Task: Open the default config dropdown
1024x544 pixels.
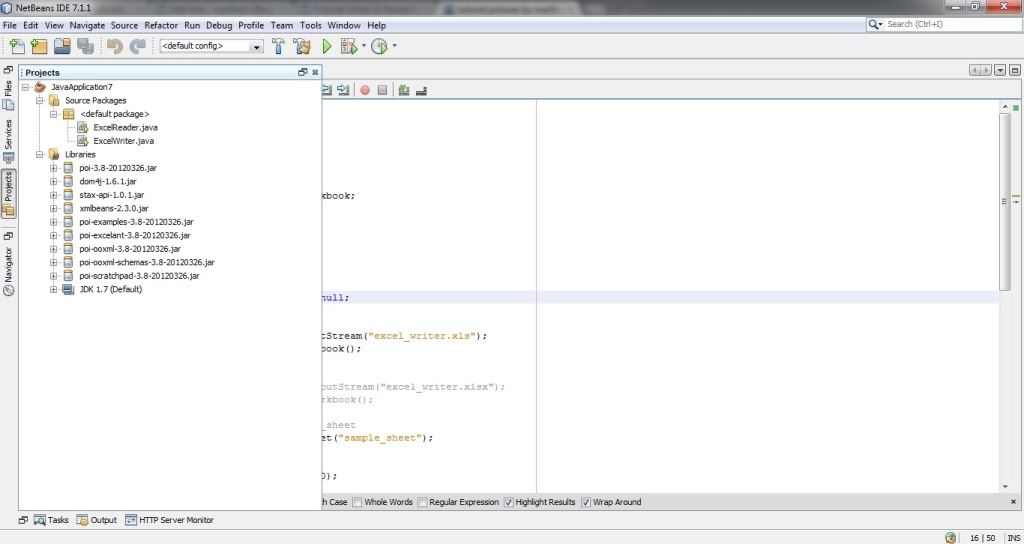Action: click(x=257, y=46)
